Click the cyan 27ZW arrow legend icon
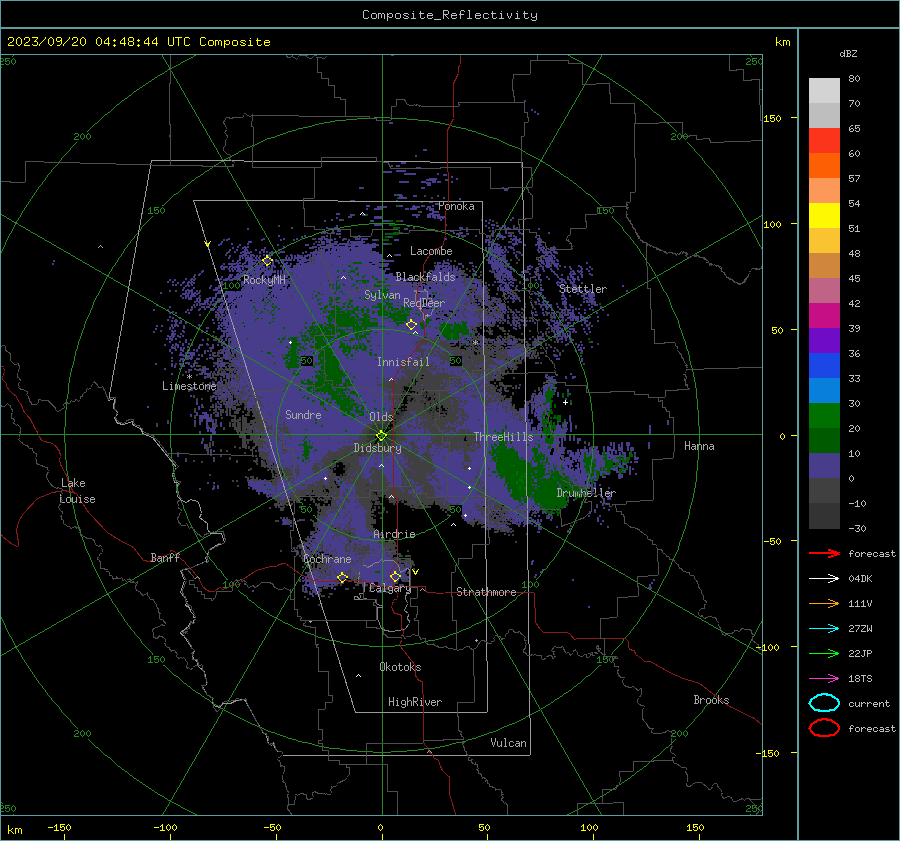The image size is (900, 841). pos(824,628)
